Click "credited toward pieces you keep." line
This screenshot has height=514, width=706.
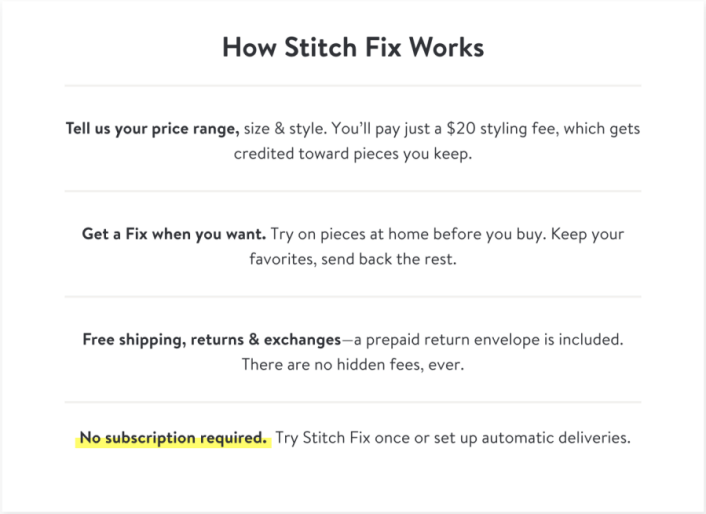[x=352, y=154]
